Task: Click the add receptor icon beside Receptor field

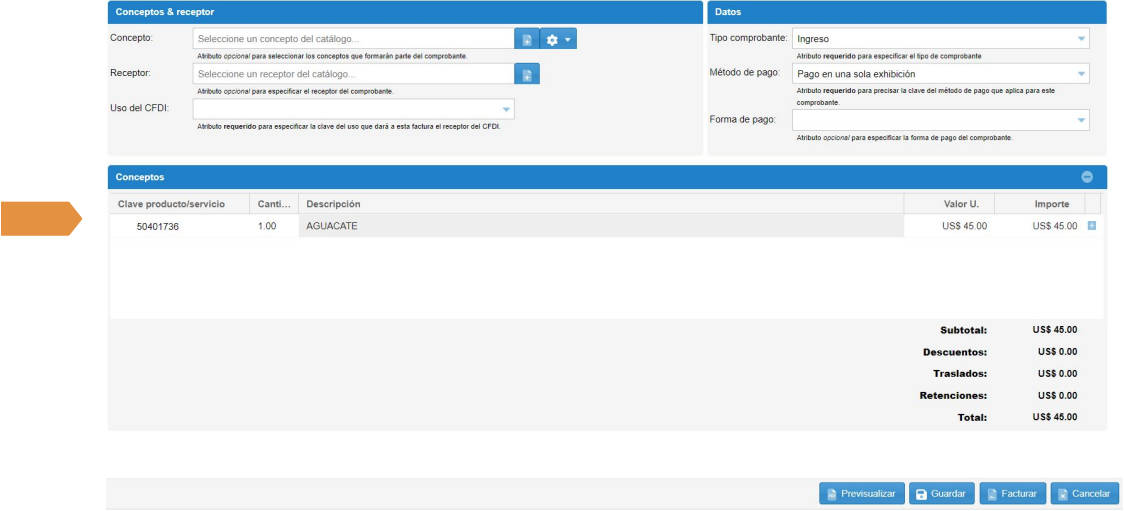Action: point(527,74)
